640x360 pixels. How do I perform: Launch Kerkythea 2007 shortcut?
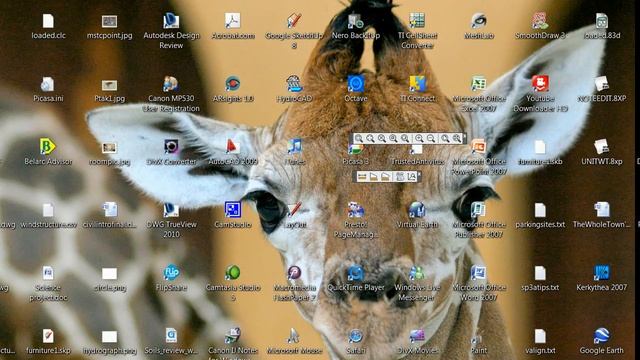coord(602,273)
